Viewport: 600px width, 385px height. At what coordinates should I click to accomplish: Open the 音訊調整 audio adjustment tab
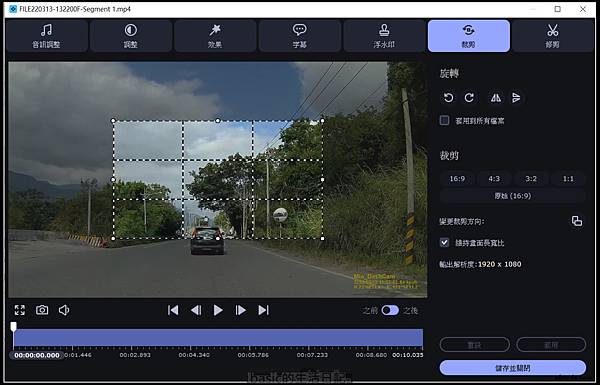tap(46, 36)
